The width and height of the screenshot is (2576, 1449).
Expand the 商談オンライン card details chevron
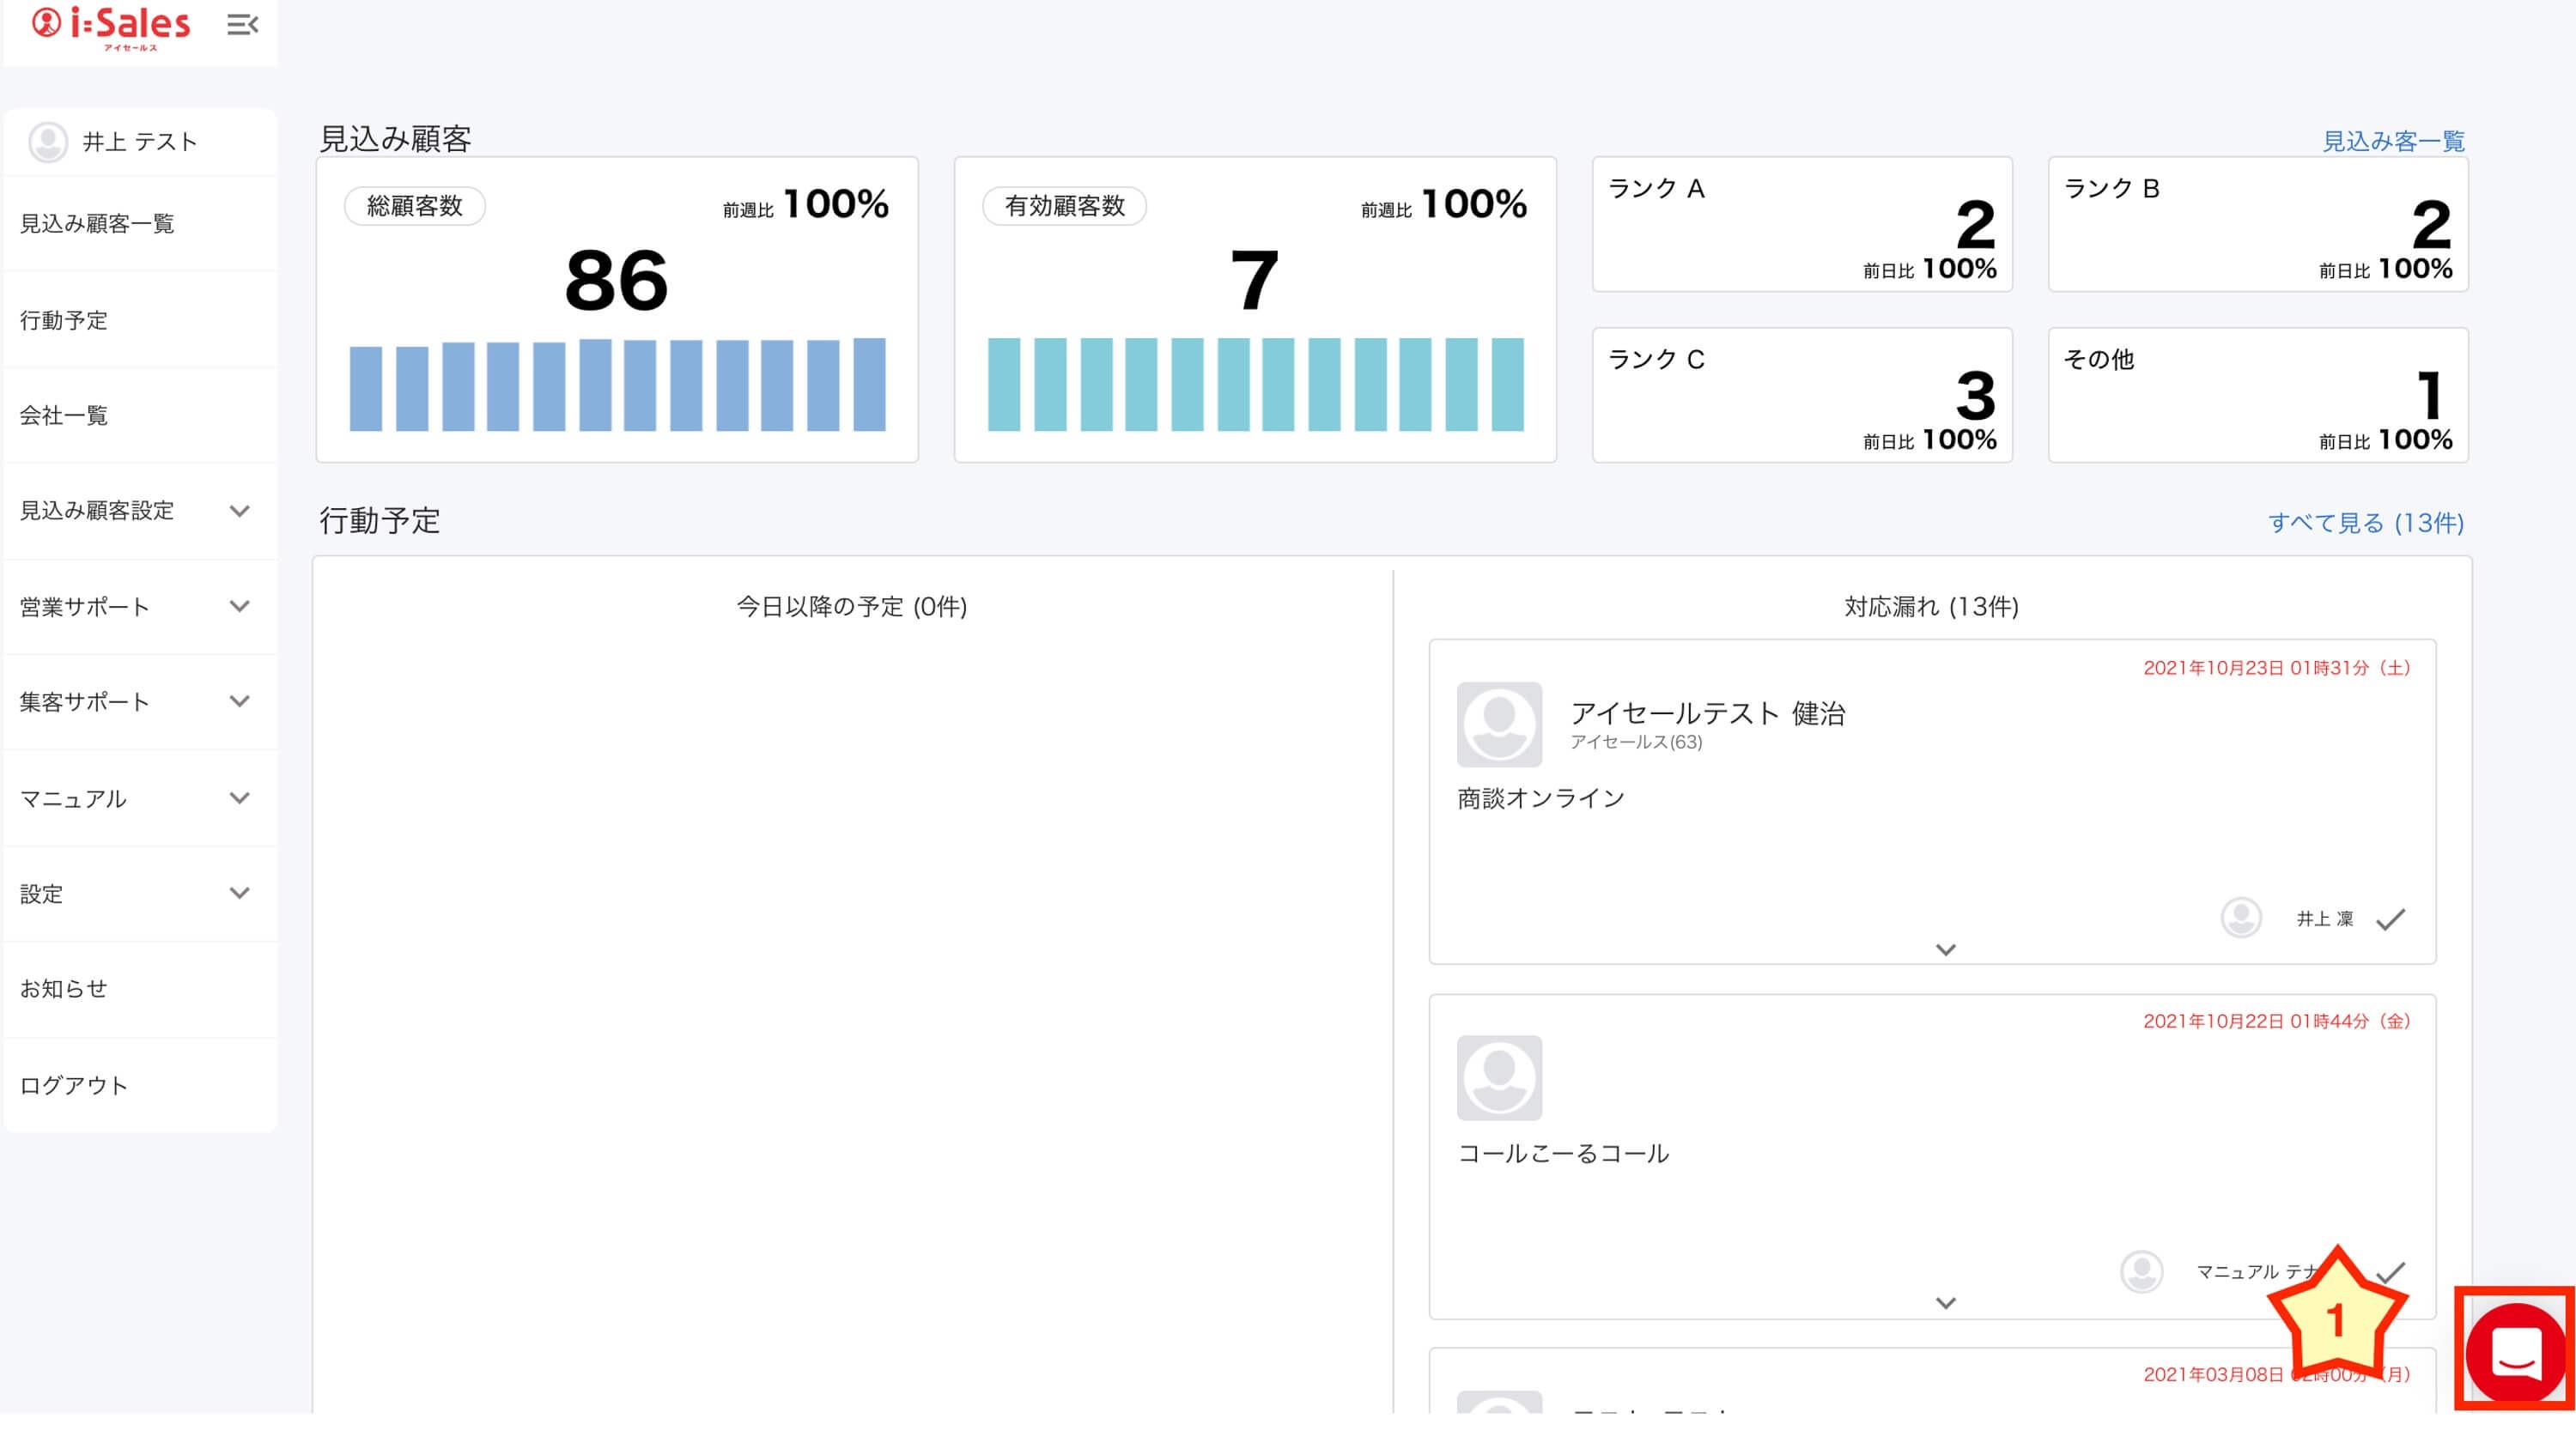tap(1944, 949)
